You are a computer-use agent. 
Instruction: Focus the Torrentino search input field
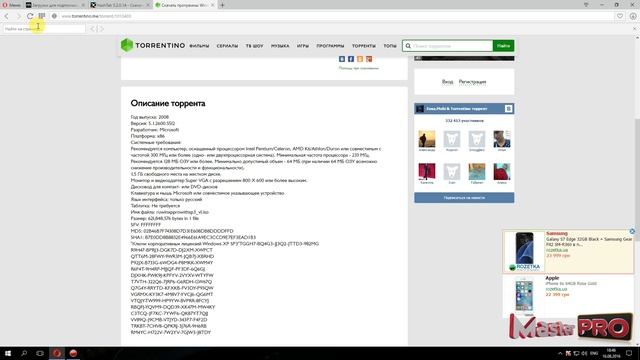[x=452, y=46]
